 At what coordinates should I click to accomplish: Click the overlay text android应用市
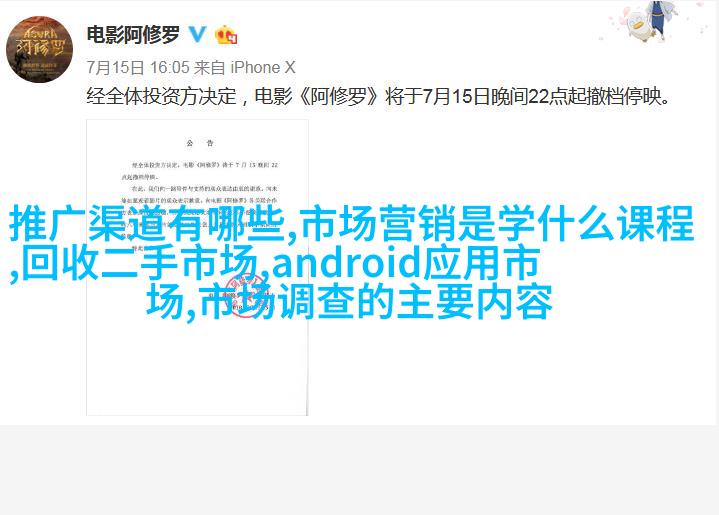pyautogui.click(x=406, y=263)
